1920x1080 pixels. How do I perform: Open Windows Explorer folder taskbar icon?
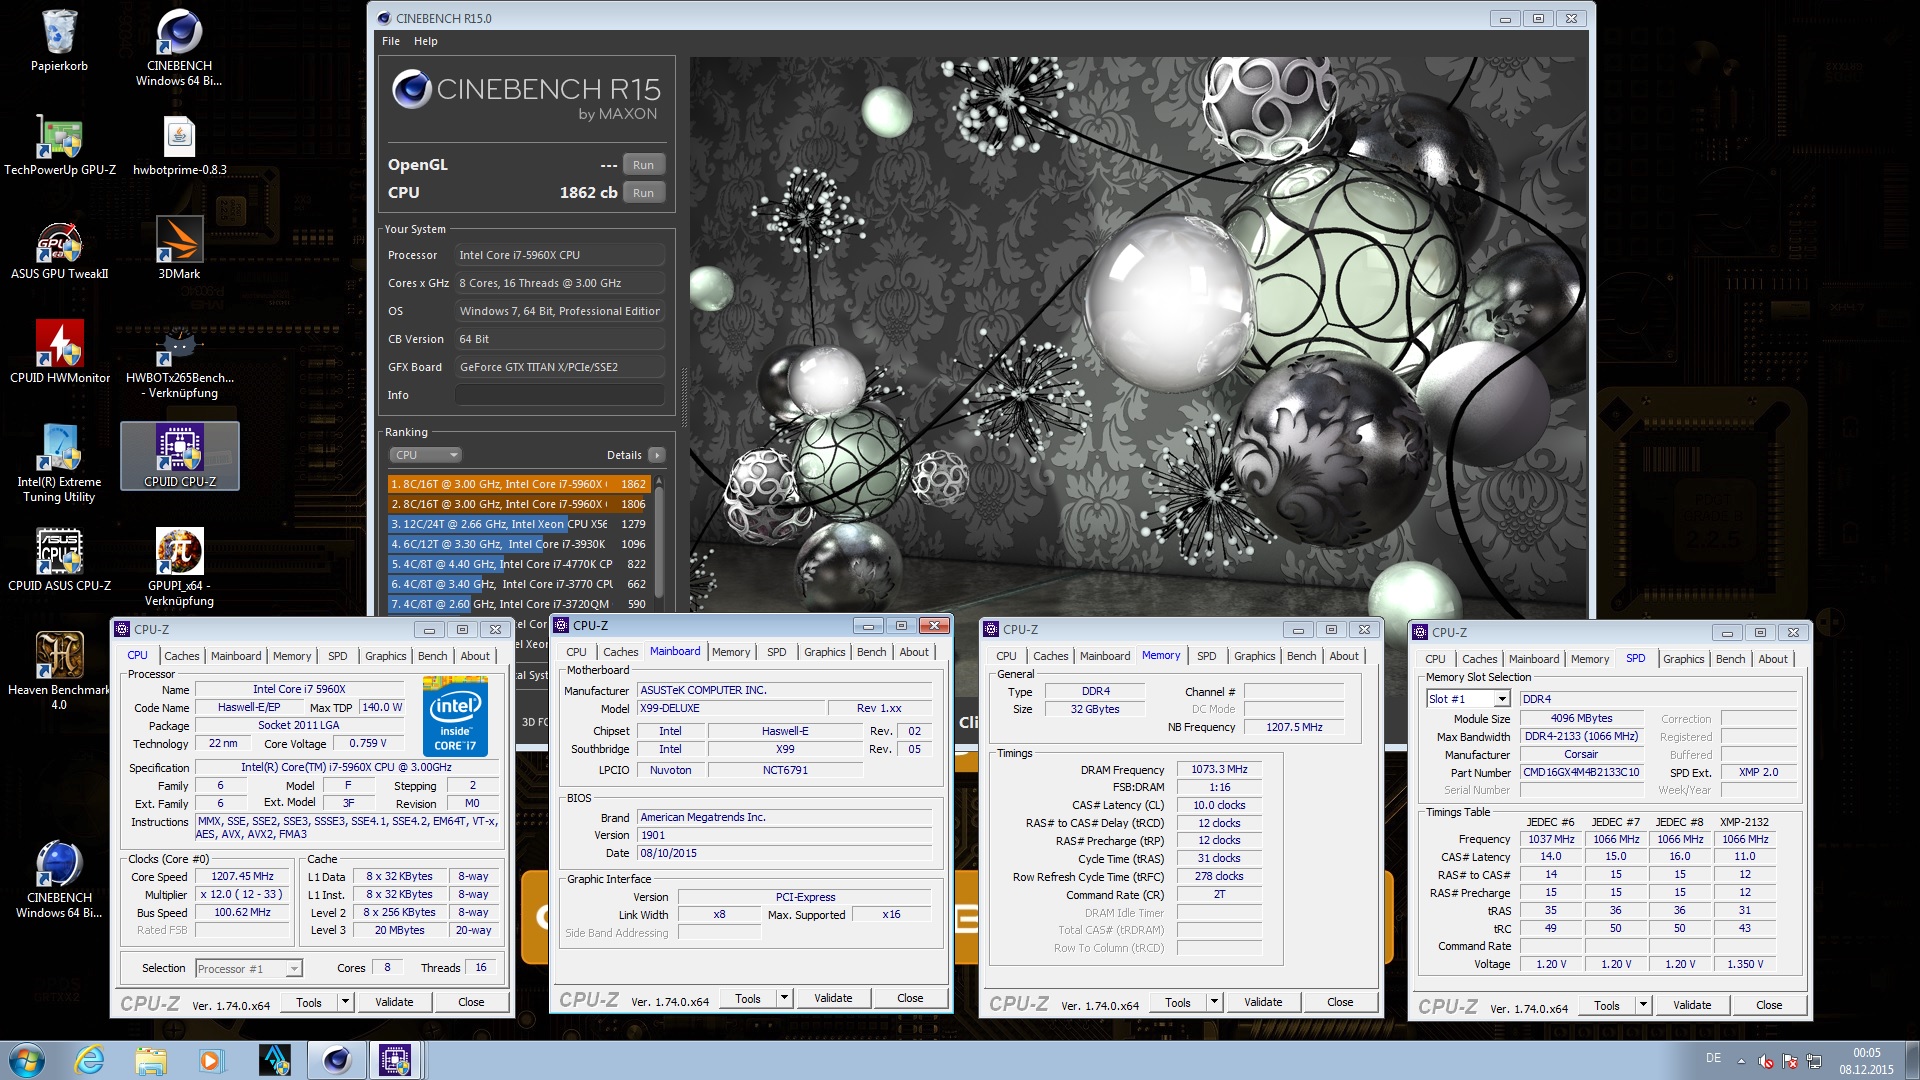click(151, 1060)
